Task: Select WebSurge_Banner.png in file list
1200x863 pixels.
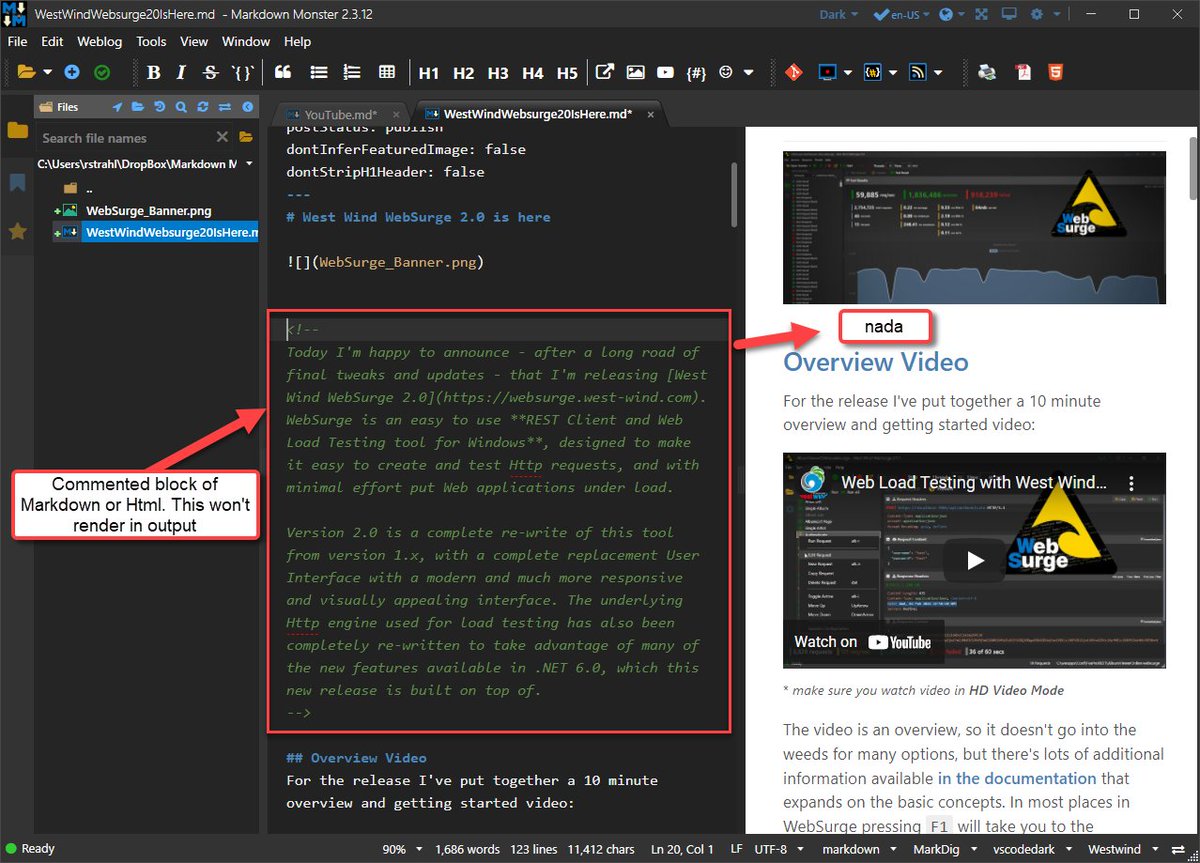Action: (148, 211)
